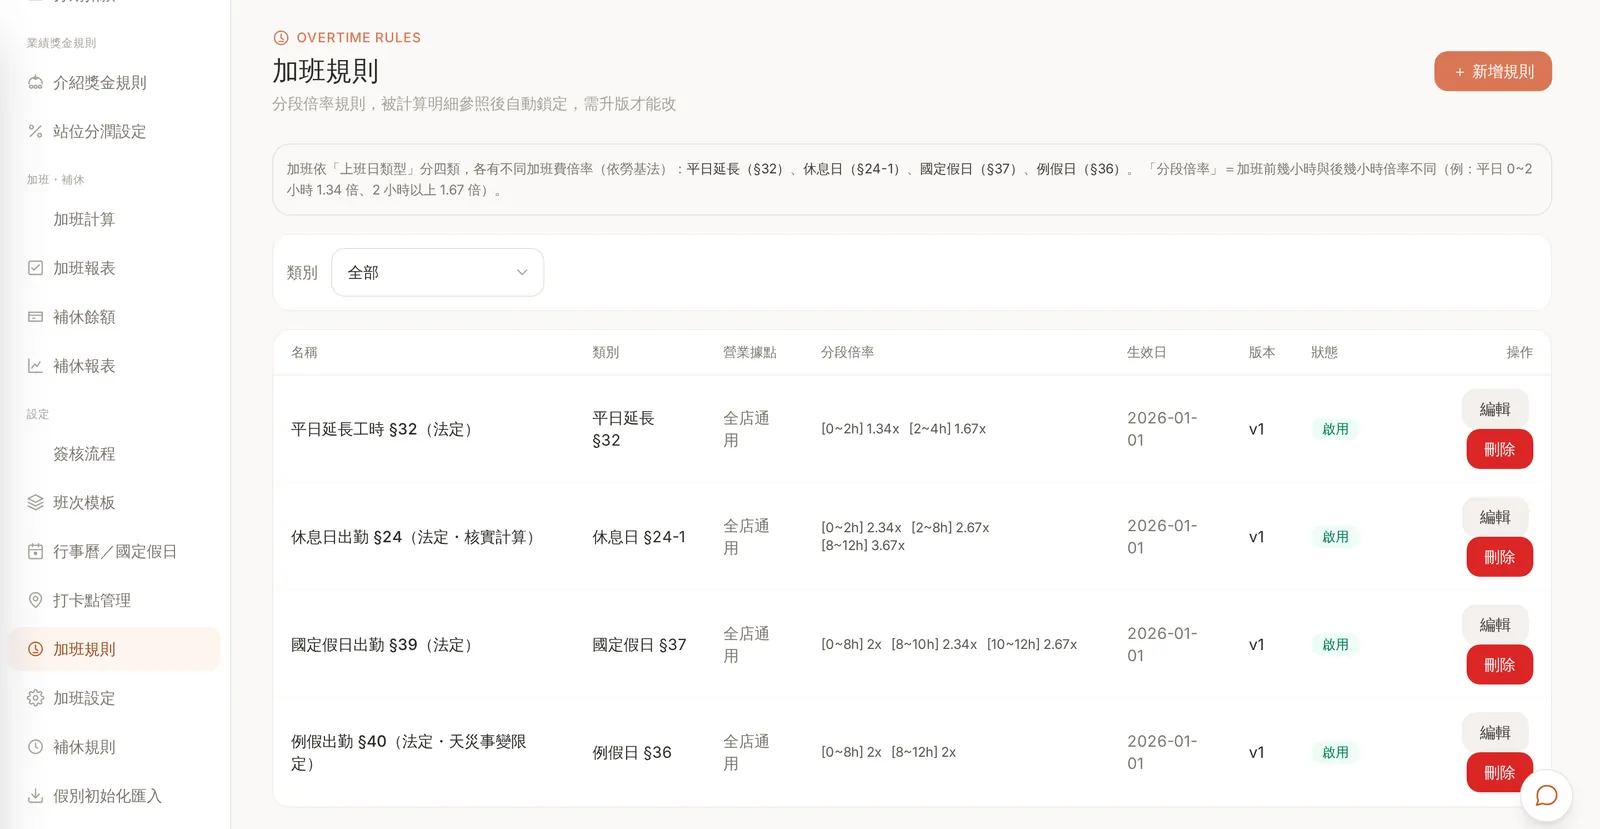Click the 啟用 status badge for 平日延長工時

tap(1335, 429)
